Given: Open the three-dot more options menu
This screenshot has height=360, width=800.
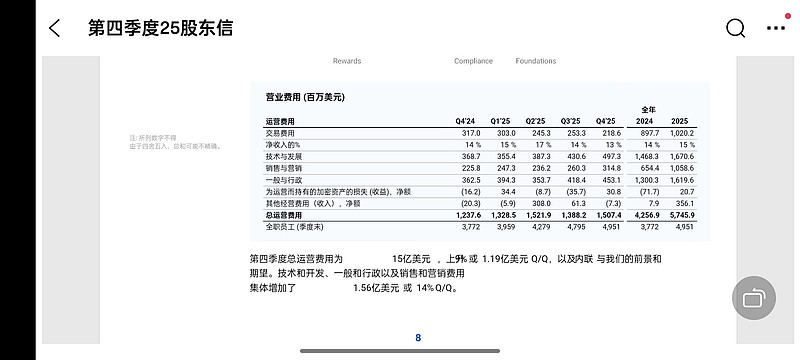Looking at the screenshot, I should pos(776,28).
